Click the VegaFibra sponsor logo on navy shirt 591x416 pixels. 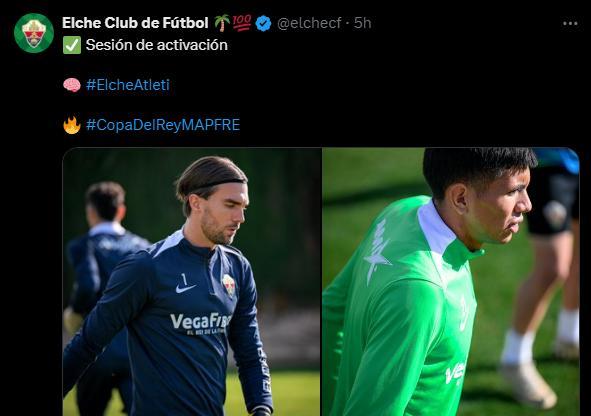pos(200,323)
